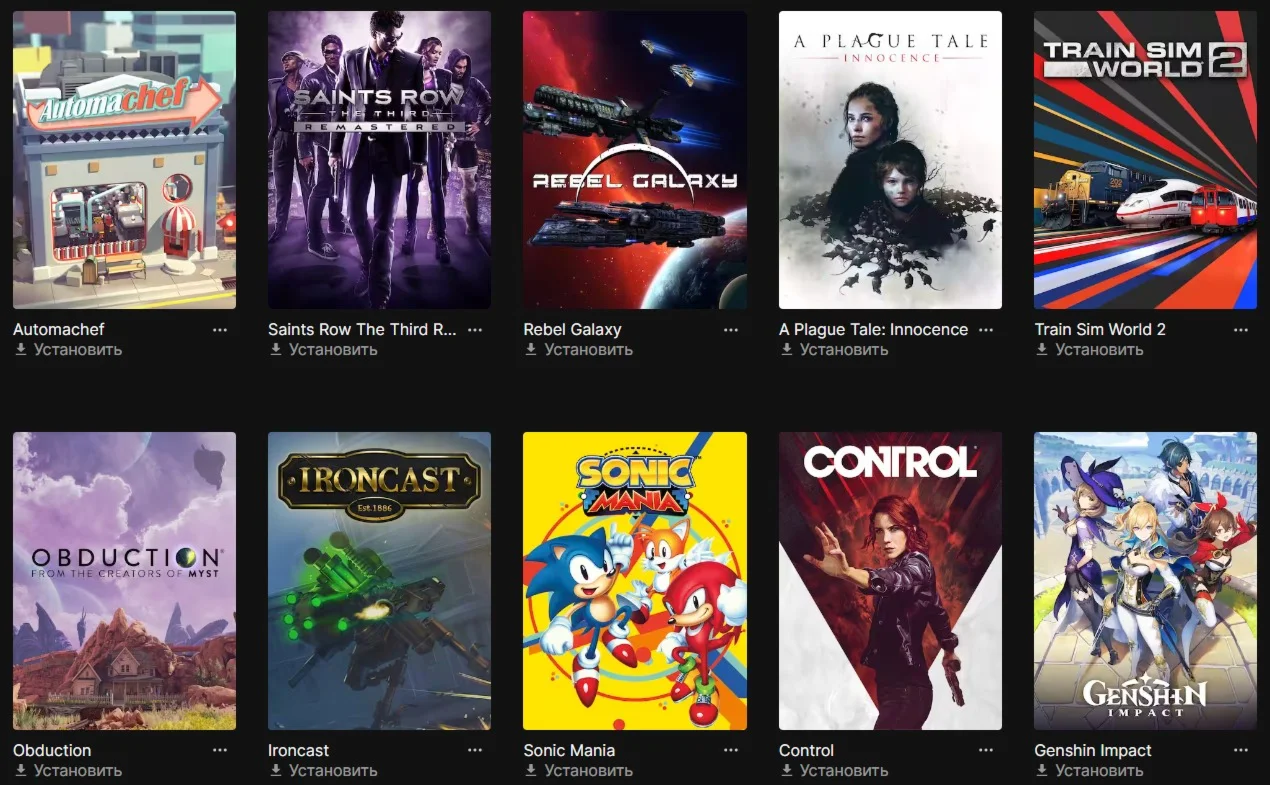
Task: Click the Train Sim World 2 title text
Action: (x=1100, y=329)
